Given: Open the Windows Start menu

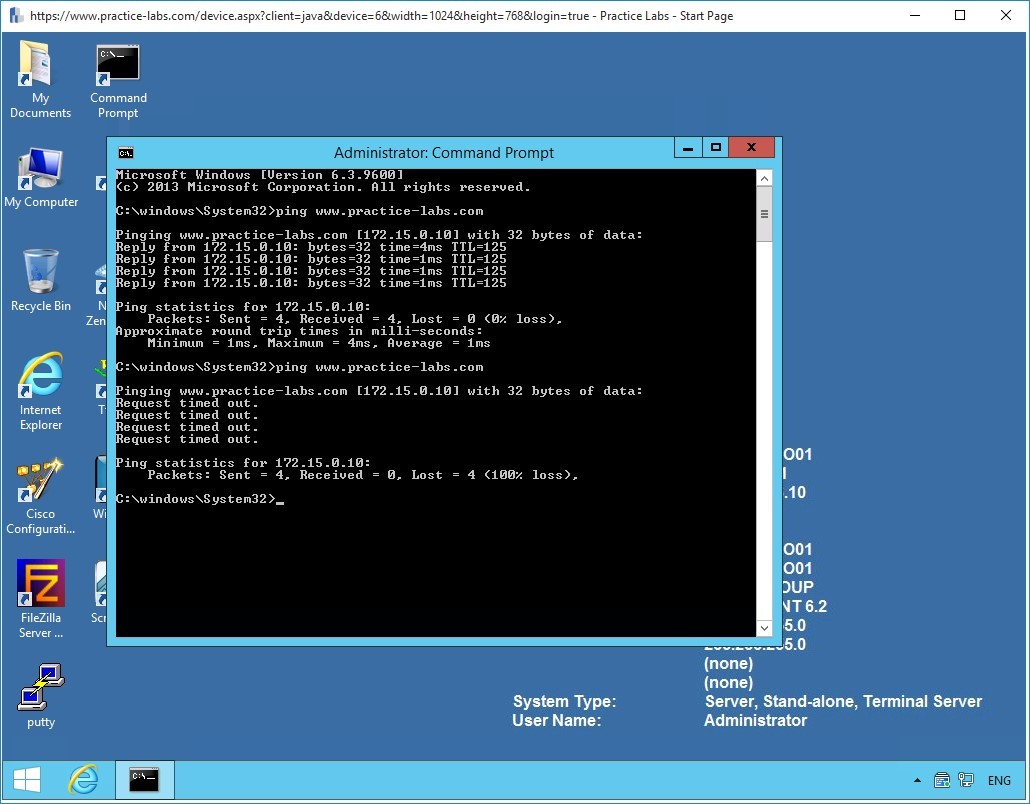Looking at the screenshot, I should coord(25,780).
